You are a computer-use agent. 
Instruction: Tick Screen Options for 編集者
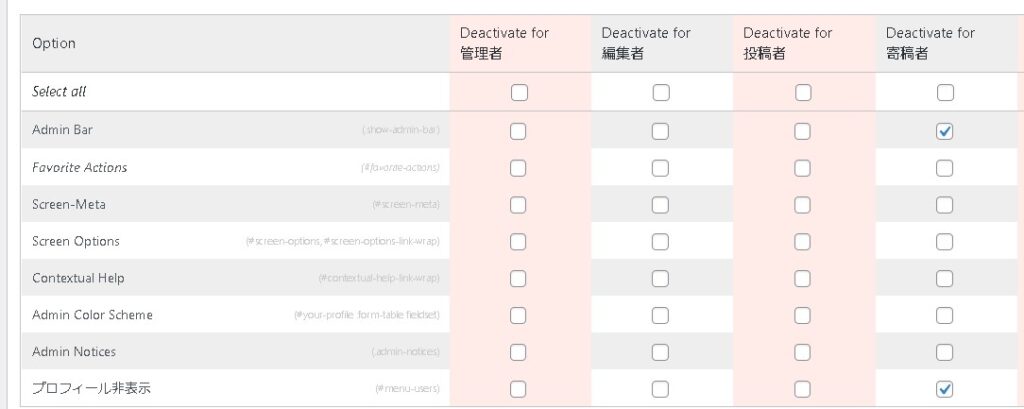coord(661,242)
